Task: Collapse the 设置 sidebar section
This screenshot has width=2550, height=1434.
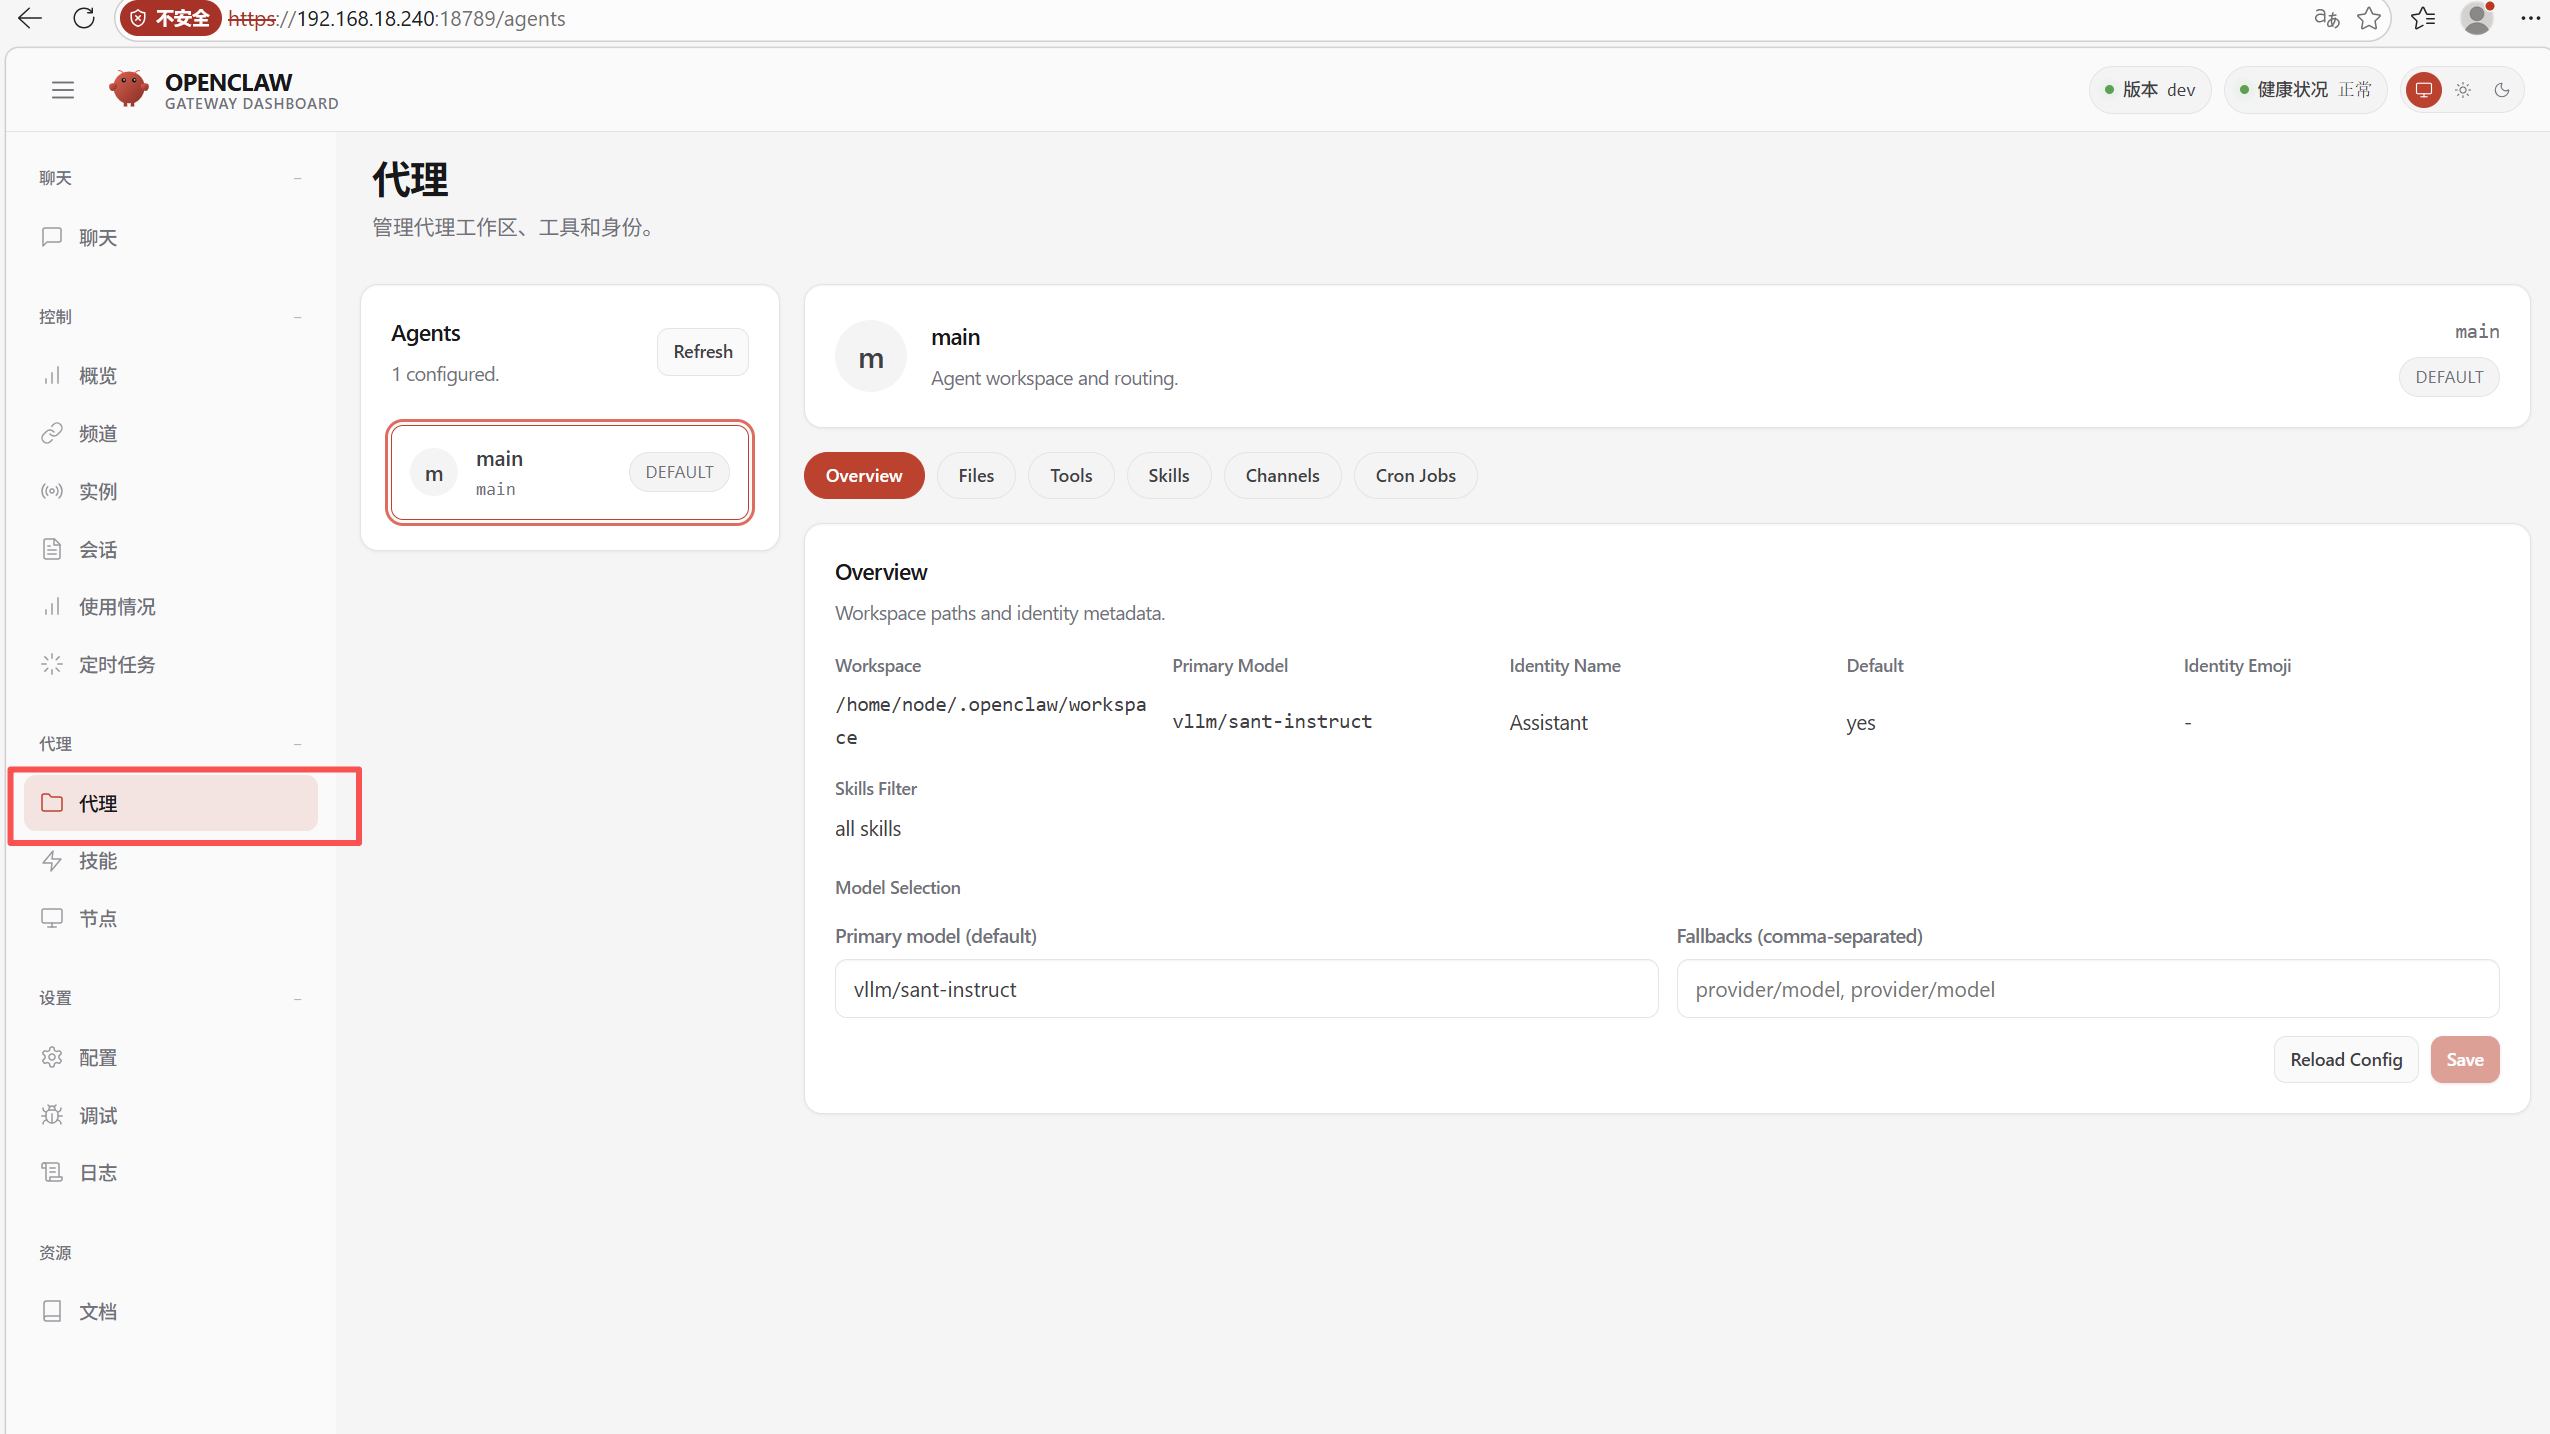Action: (297, 998)
